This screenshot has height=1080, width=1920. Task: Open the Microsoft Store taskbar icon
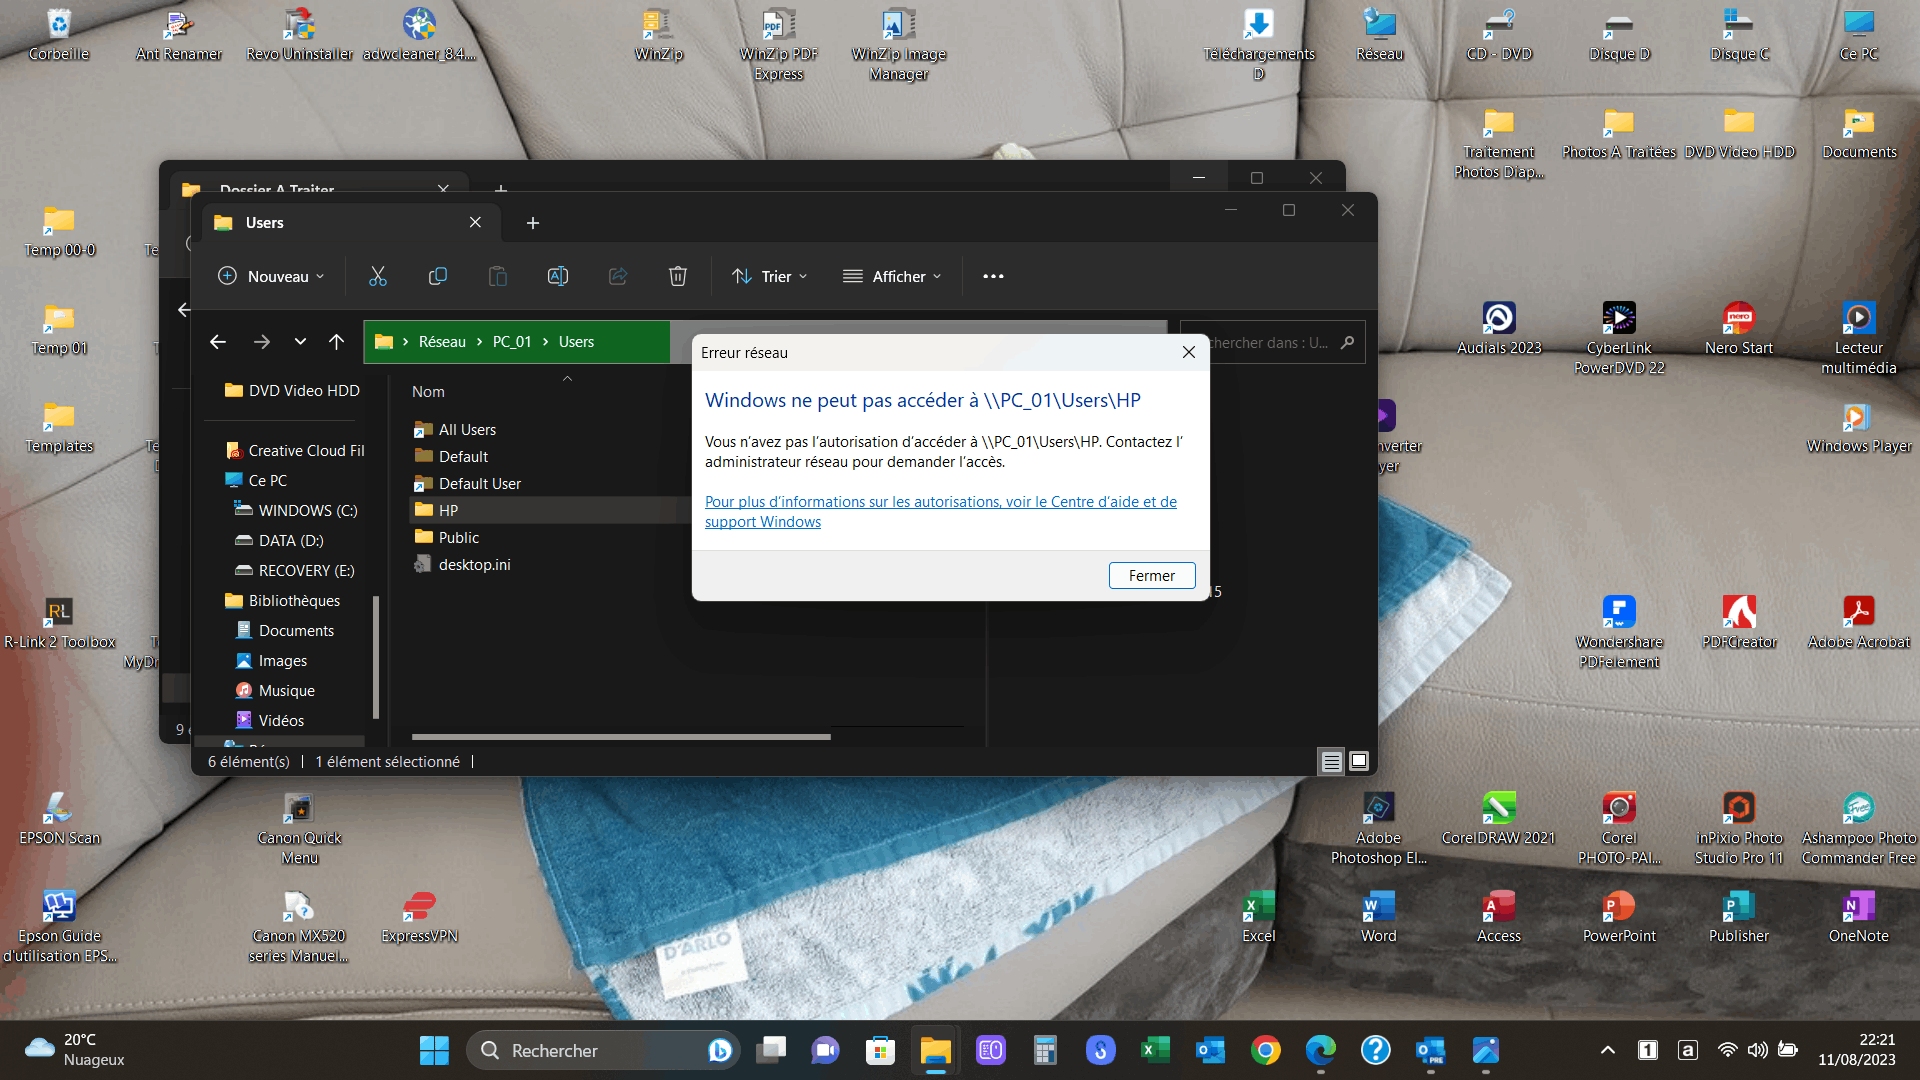pos(880,1050)
